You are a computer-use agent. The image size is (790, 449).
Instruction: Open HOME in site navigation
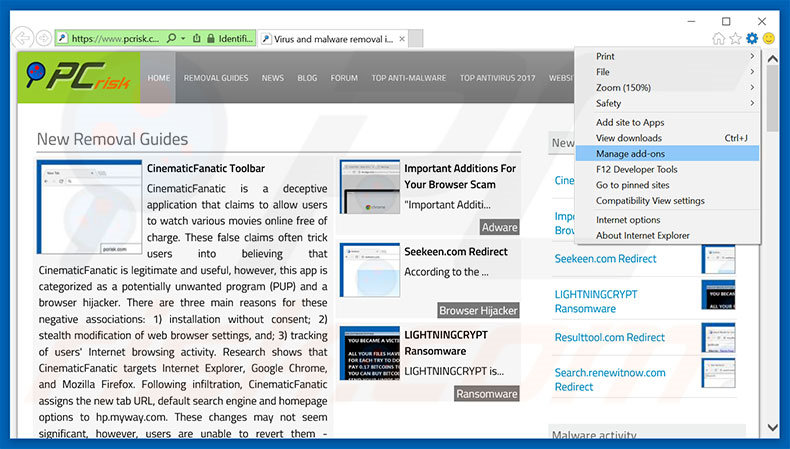pyautogui.click(x=159, y=78)
